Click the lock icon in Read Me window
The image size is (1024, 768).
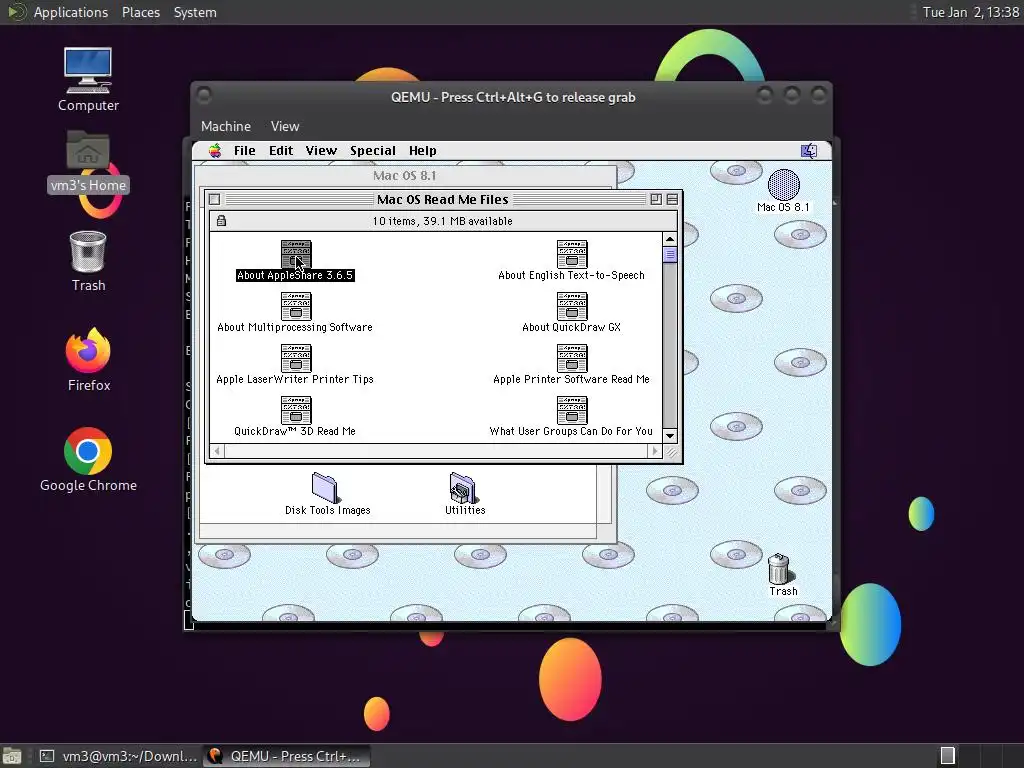point(221,221)
